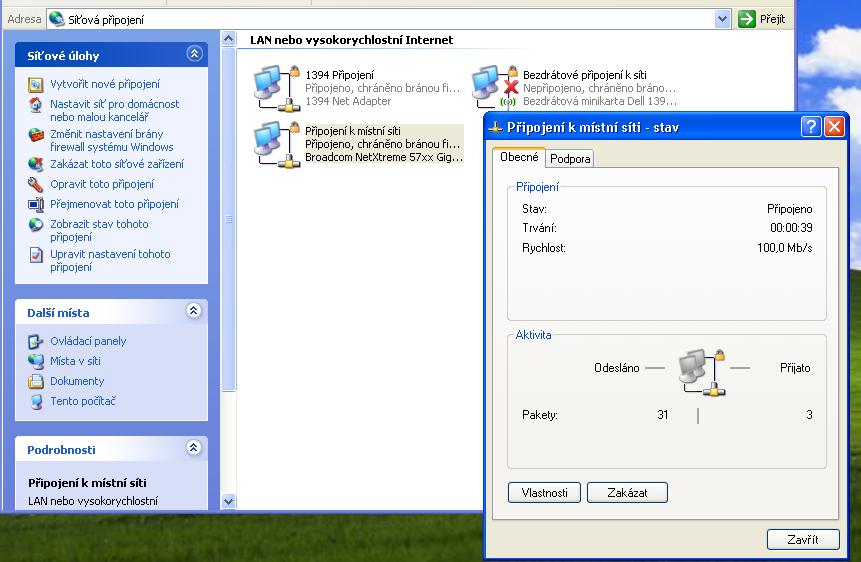Click the Broadcom NetXtreme 57xx adapter text
This screenshot has height=562, width=861.
[384, 157]
